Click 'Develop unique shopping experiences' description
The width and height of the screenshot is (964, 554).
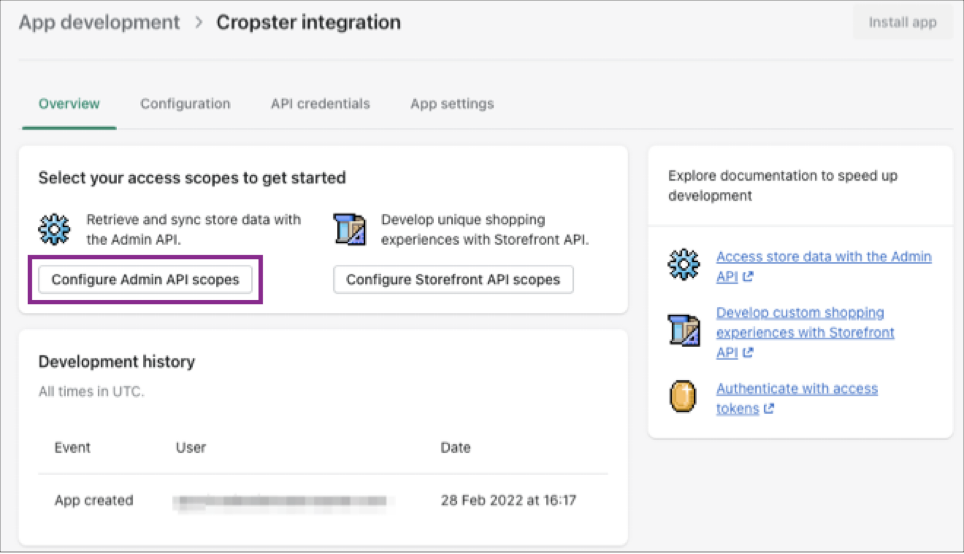(x=484, y=229)
